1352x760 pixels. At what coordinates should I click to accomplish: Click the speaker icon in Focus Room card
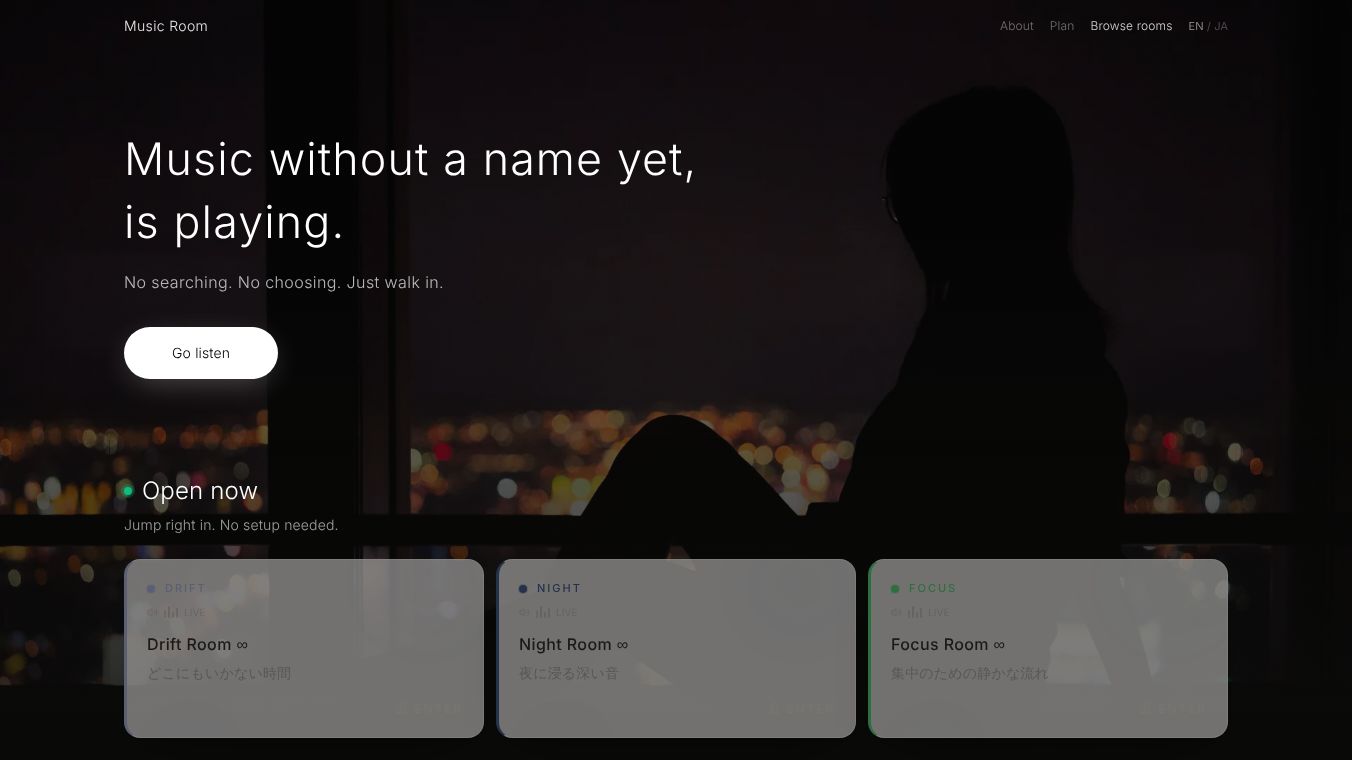point(897,612)
